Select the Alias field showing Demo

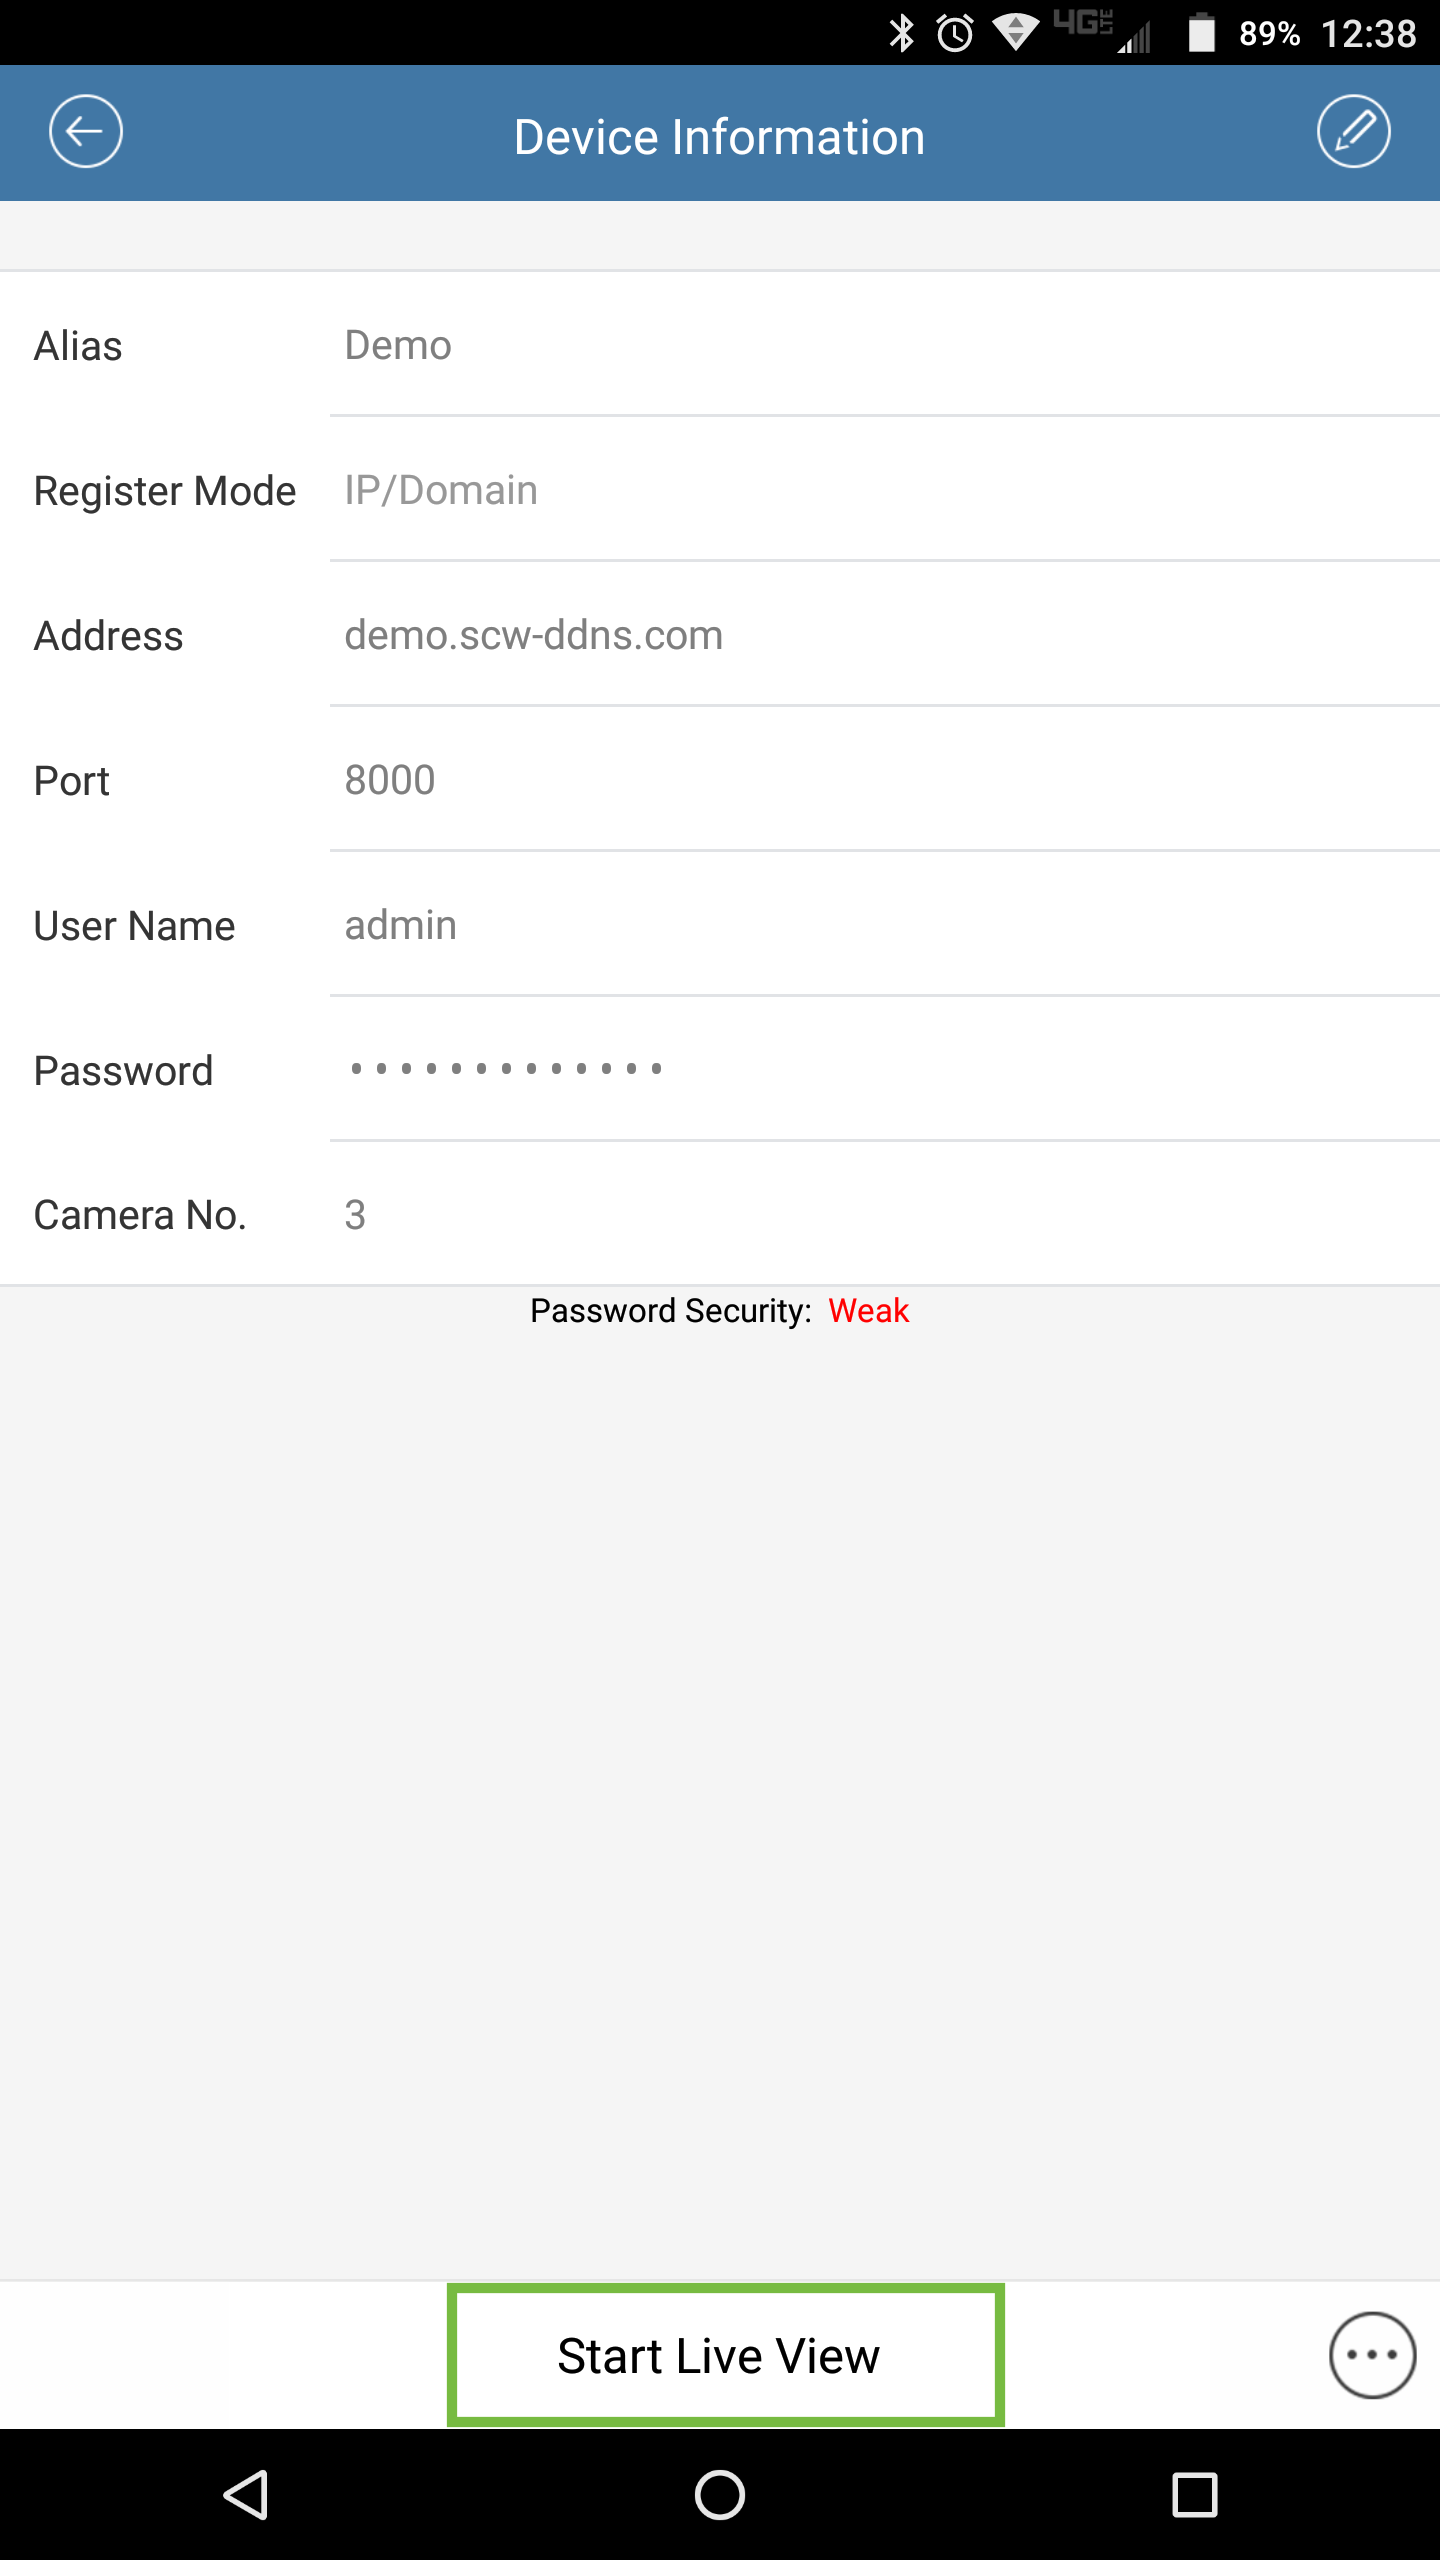tap(885, 345)
